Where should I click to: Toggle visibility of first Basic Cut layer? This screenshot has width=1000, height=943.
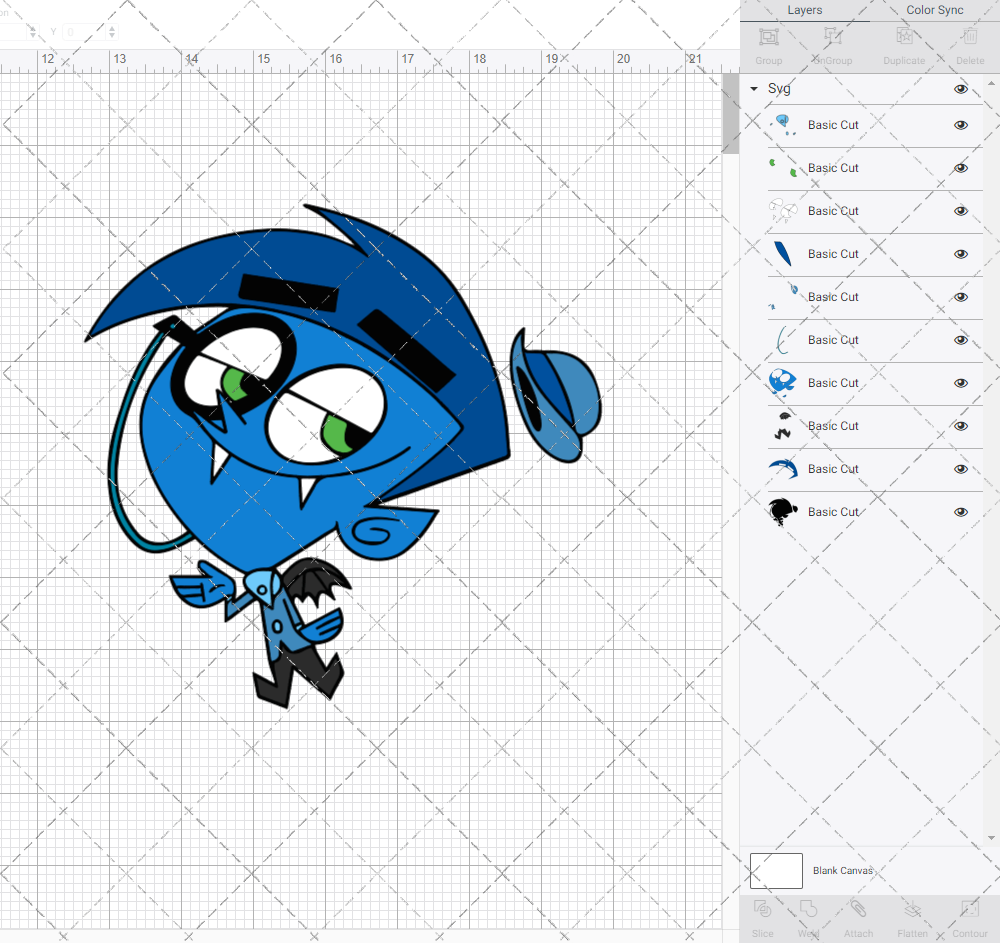(960, 125)
